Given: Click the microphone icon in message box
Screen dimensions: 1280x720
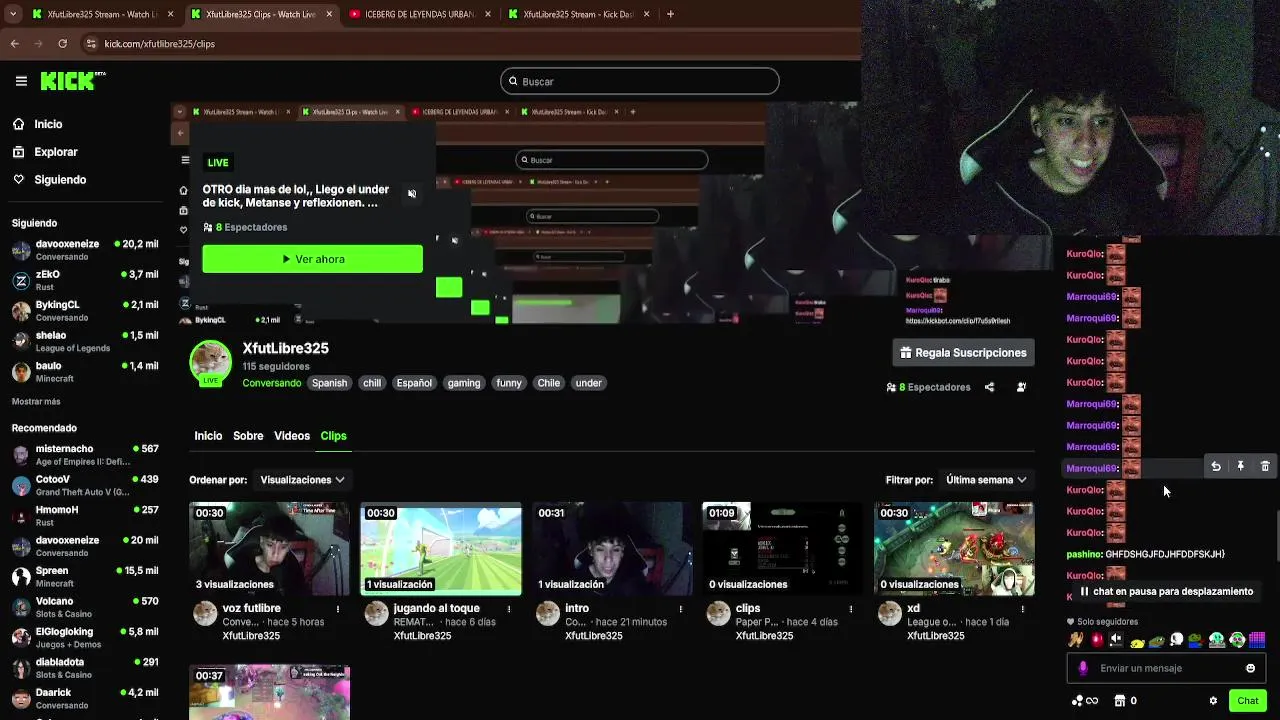Looking at the screenshot, I should 1083,668.
